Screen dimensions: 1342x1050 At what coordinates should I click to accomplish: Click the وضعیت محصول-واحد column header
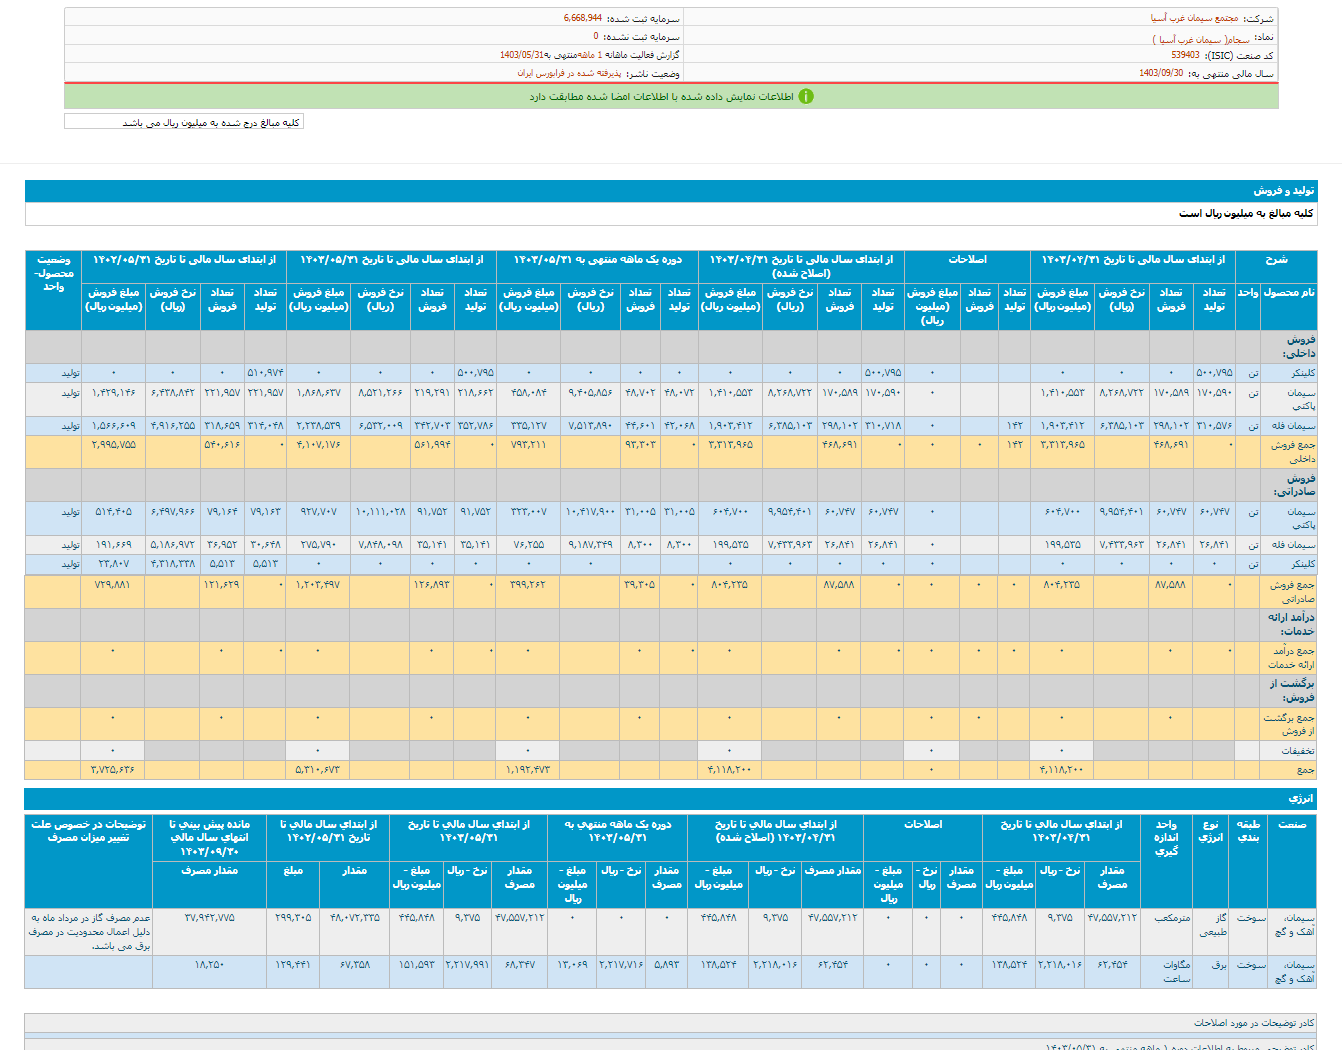53,273
